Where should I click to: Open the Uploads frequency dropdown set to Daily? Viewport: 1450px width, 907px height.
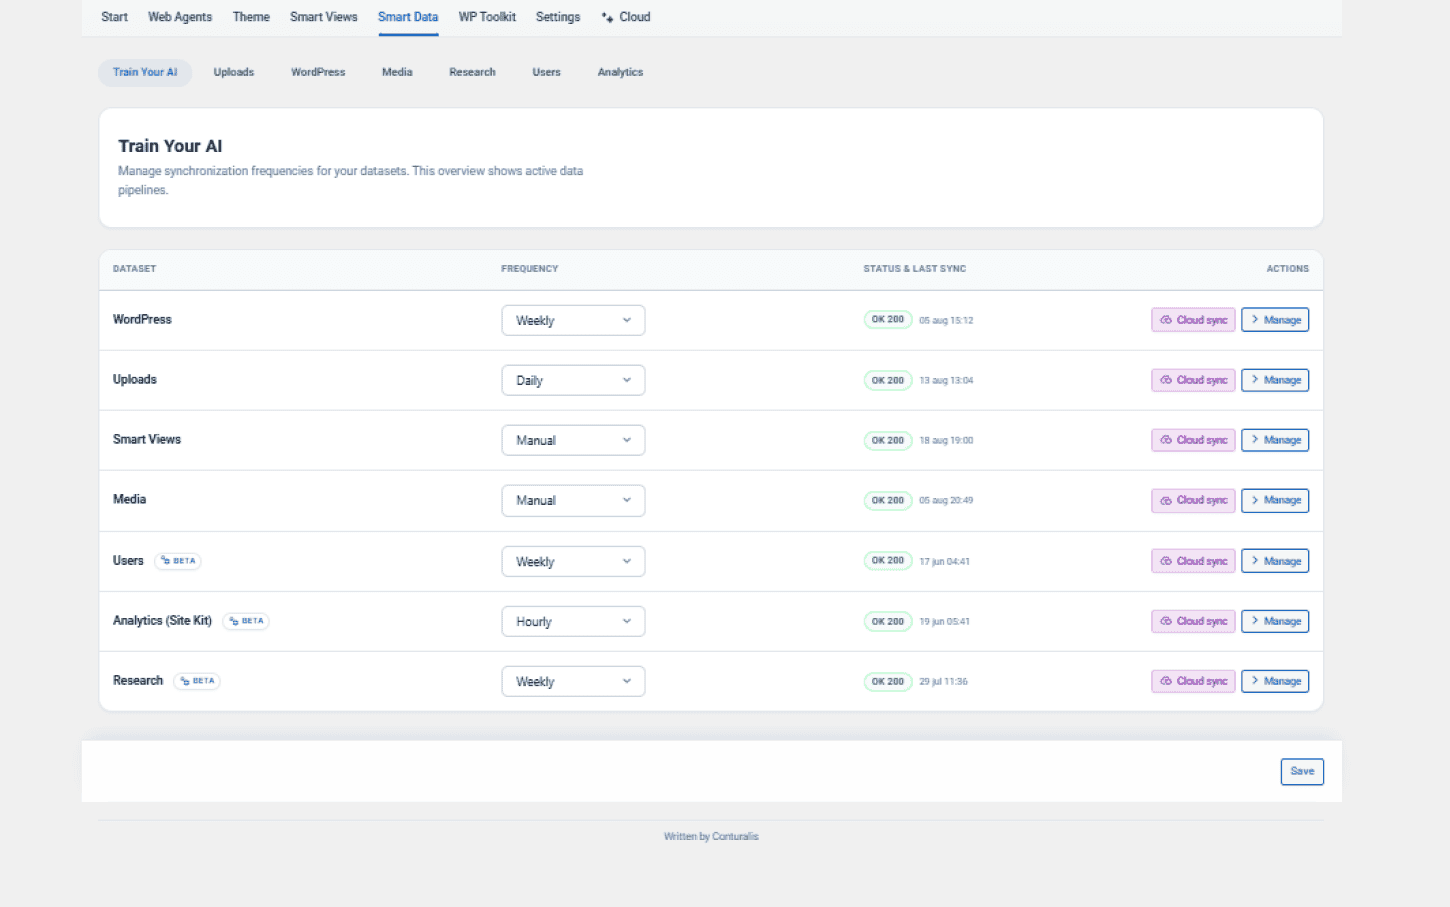573,380
